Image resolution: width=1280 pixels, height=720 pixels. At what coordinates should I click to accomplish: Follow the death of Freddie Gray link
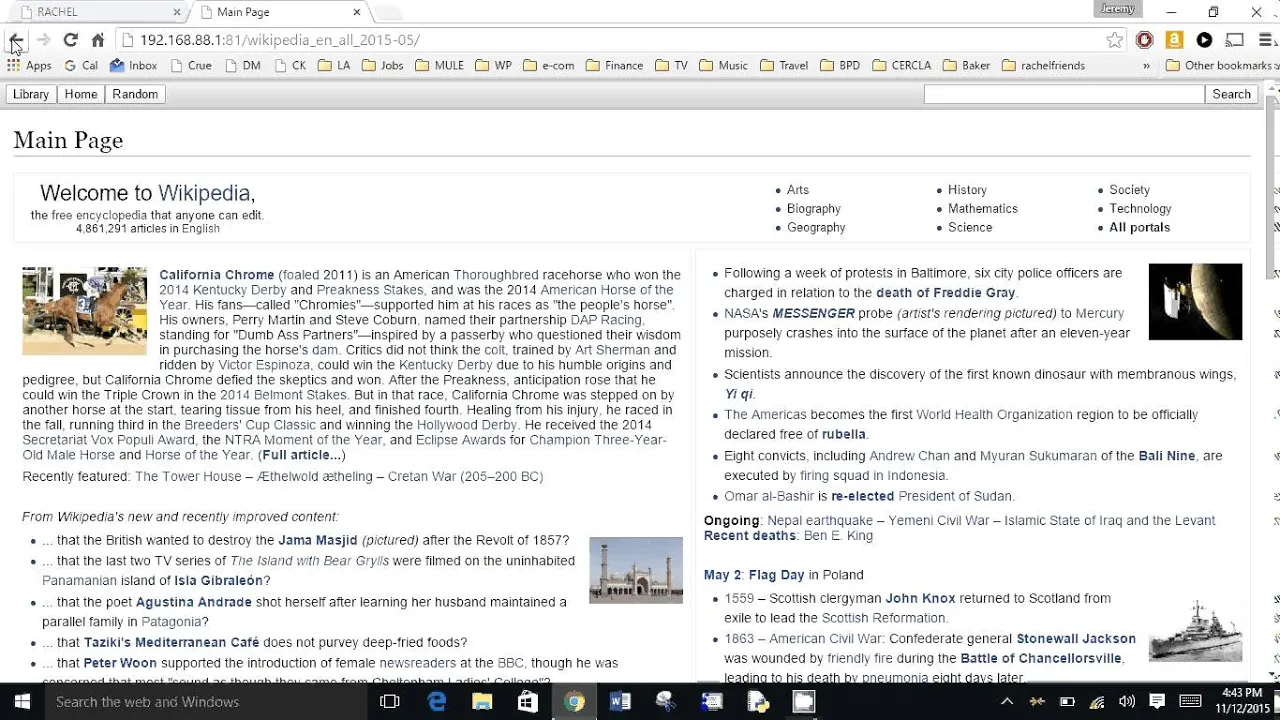click(945, 293)
